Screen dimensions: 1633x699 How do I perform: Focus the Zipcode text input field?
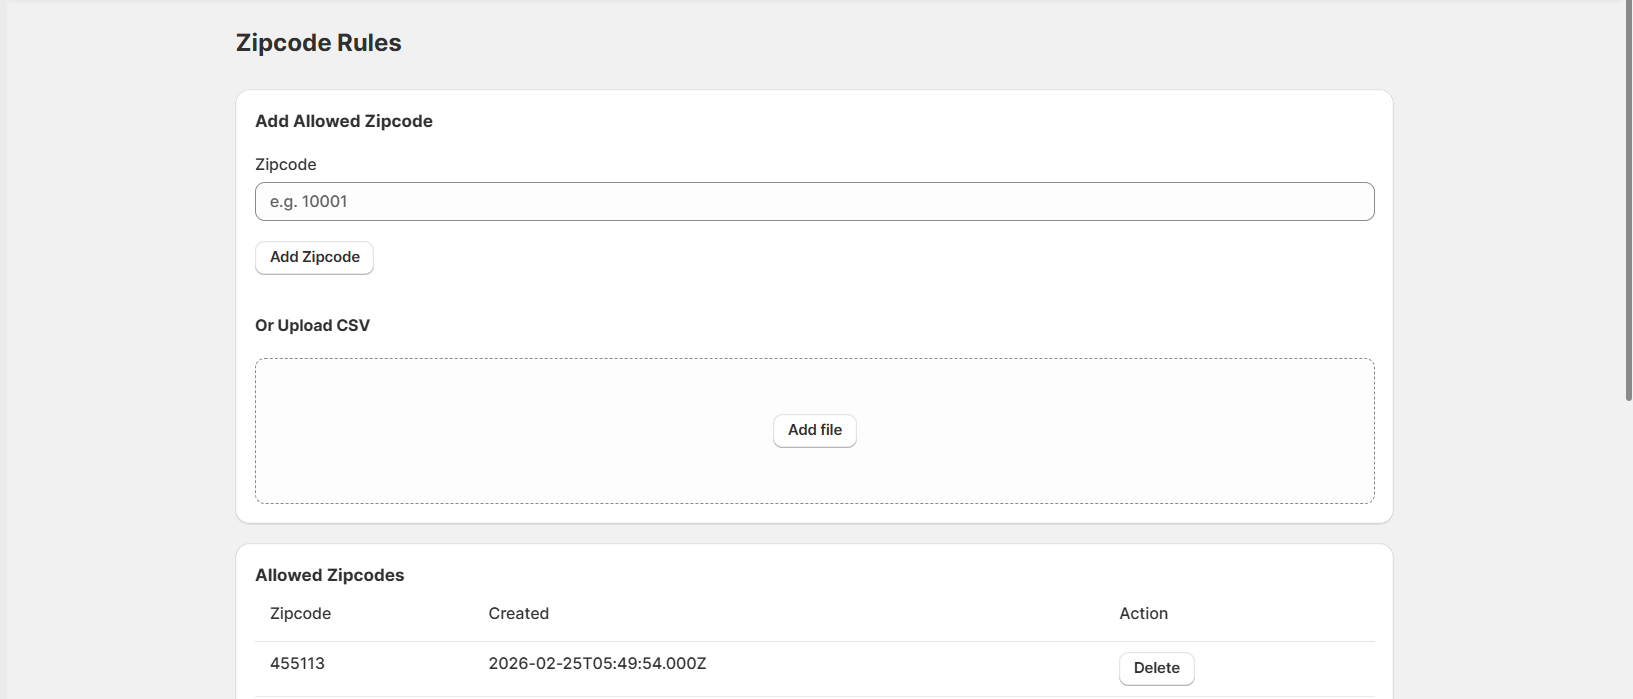[x=814, y=201]
